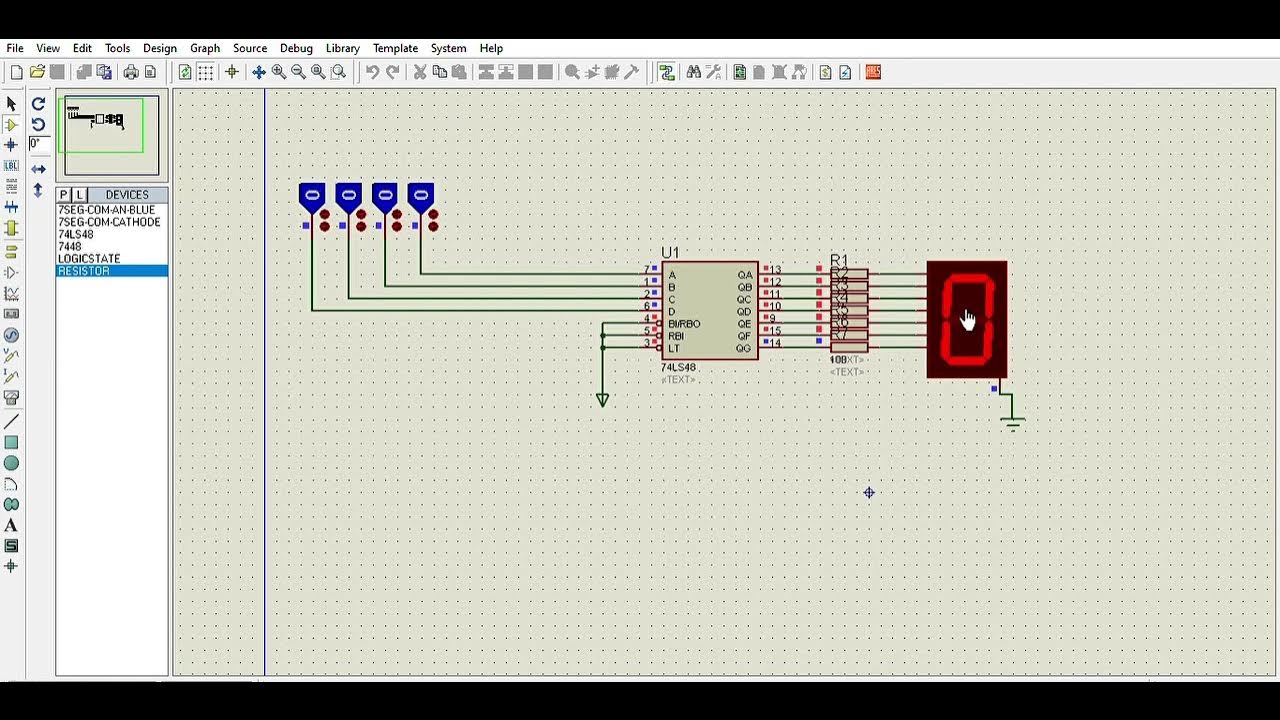Select the 2D box drawing tool

[11, 443]
